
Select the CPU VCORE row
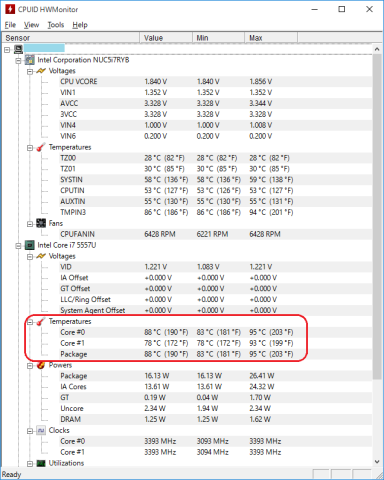pos(215,82)
